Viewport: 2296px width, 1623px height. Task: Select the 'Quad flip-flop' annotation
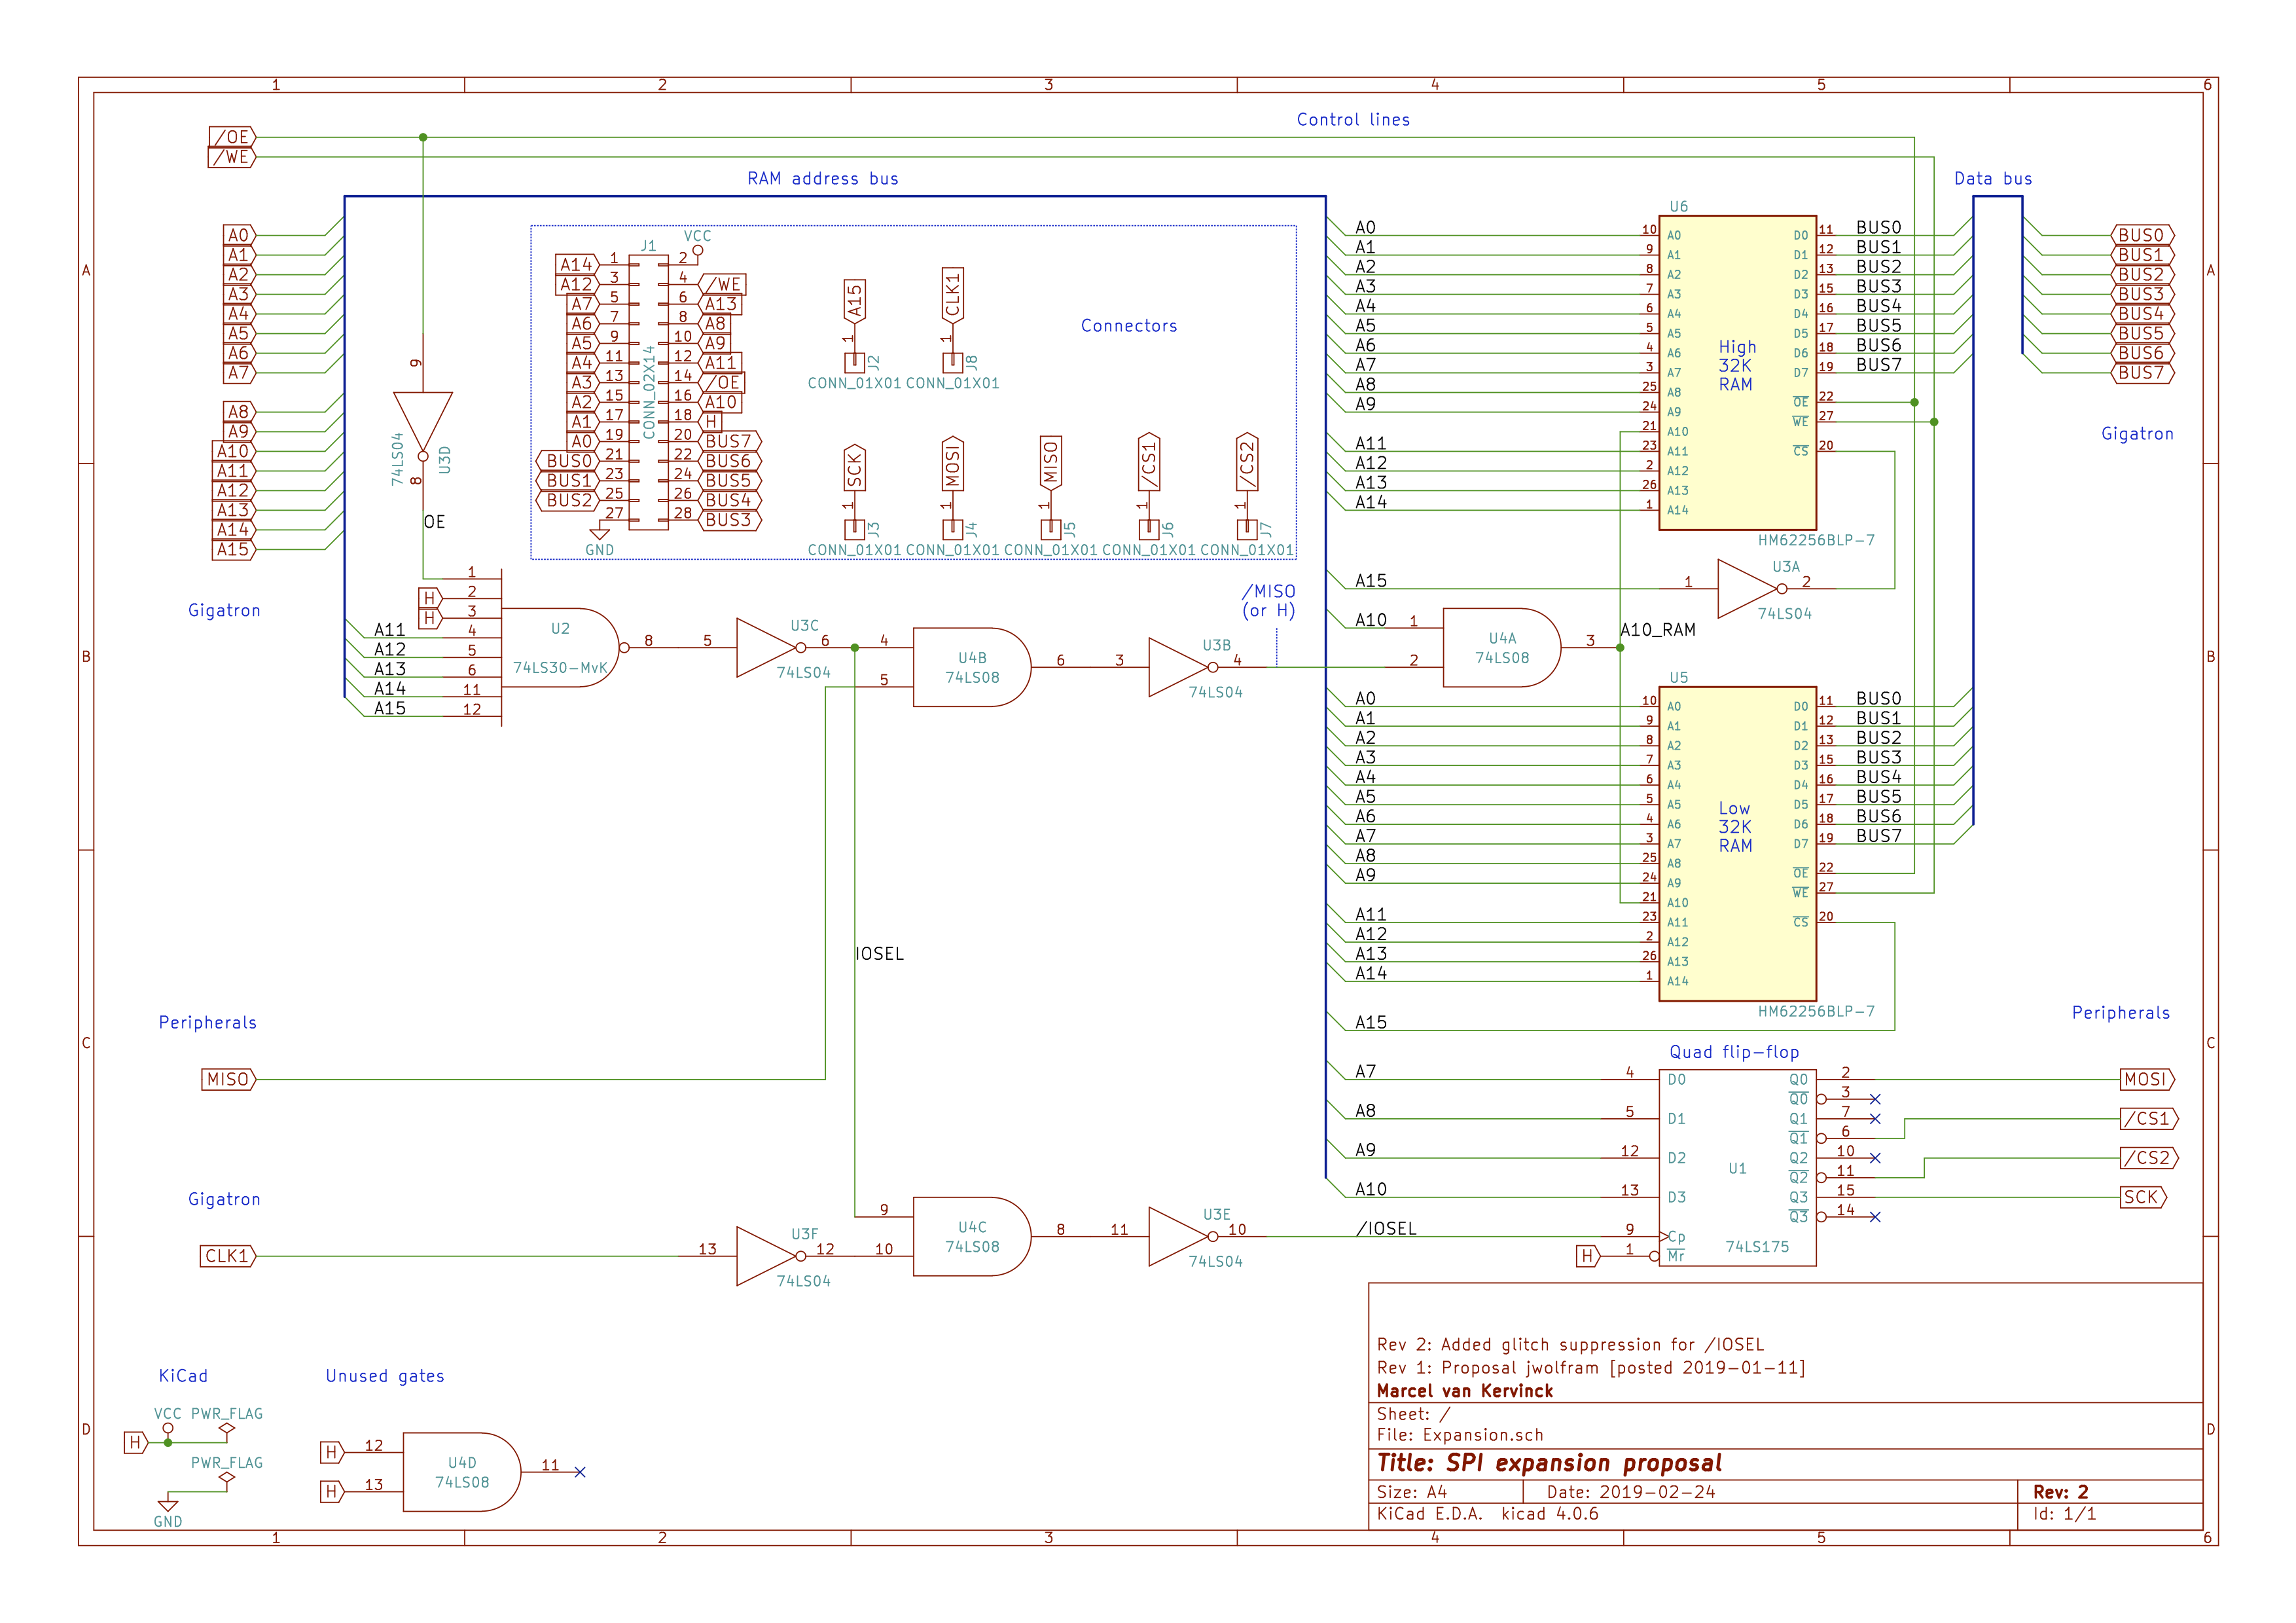tap(1734, 1052)
